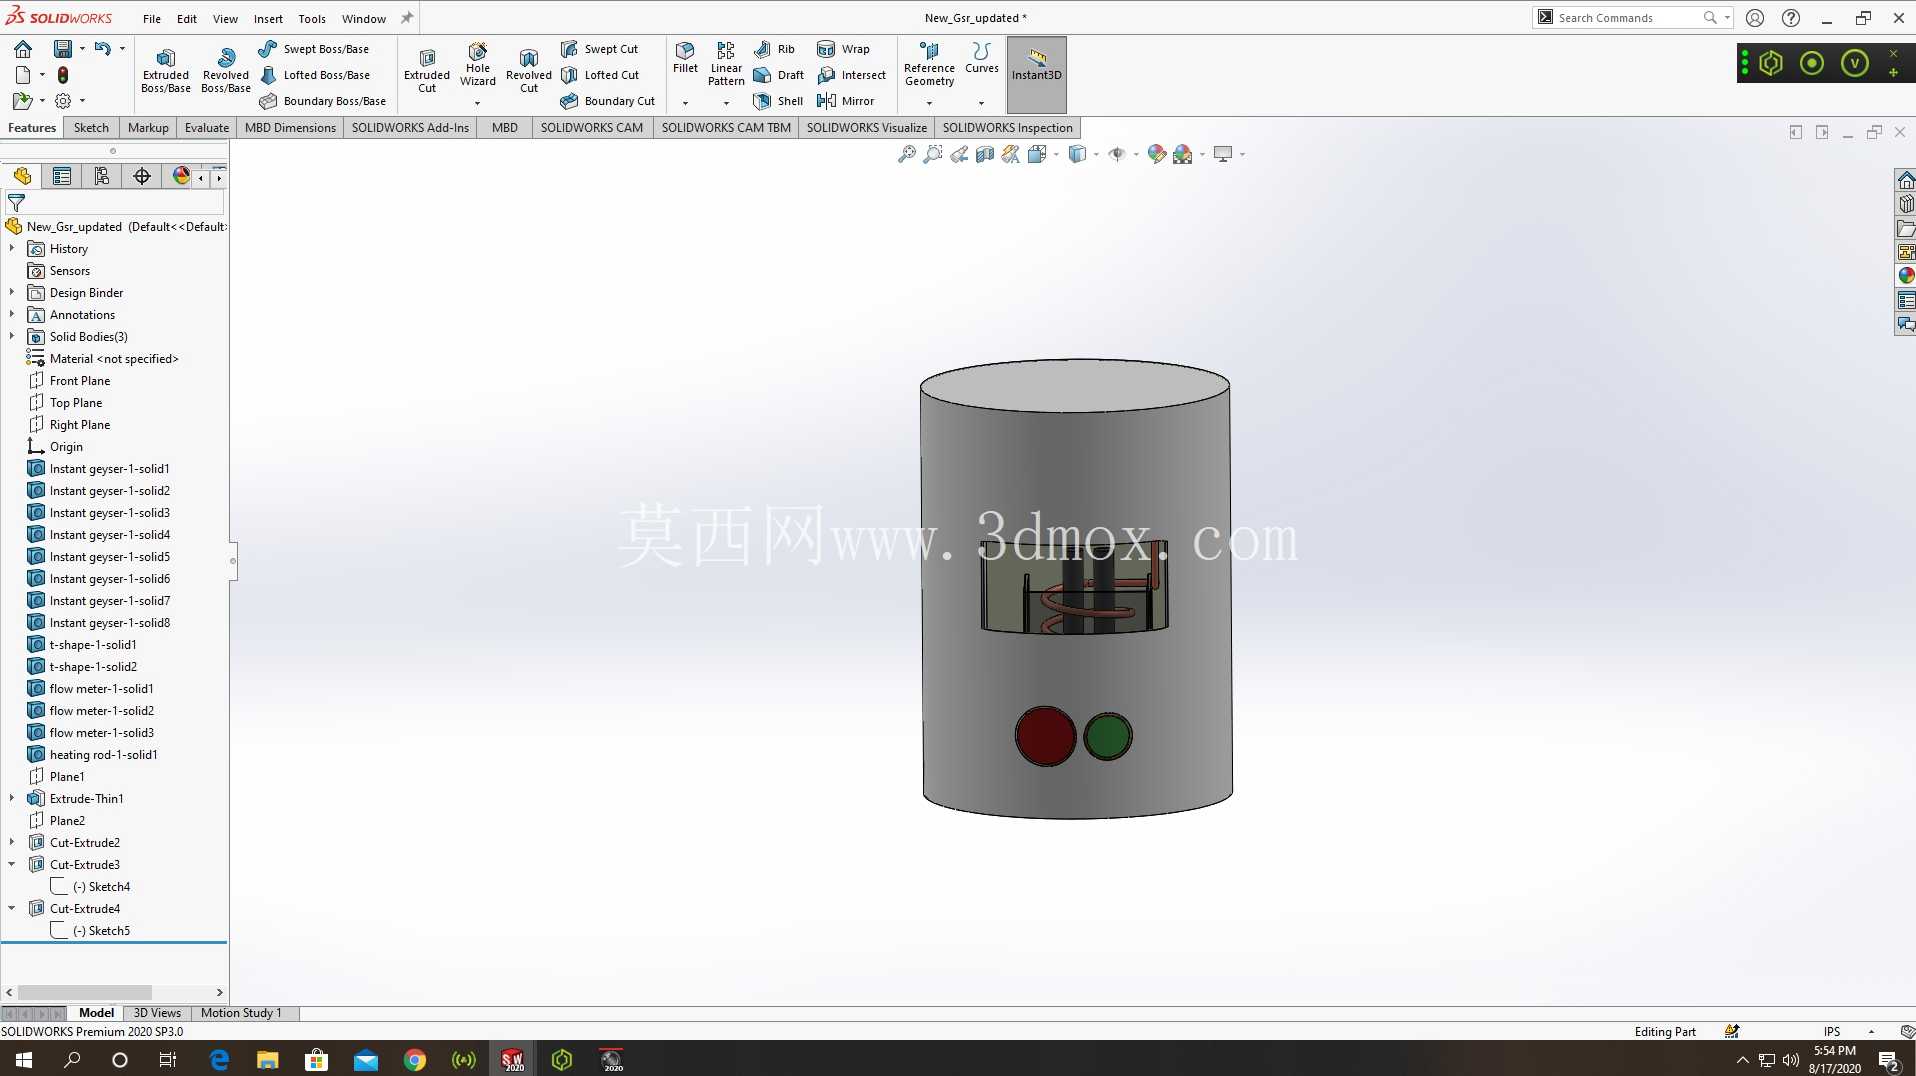Select the Draft tool
The width and height of the screenshot is (1916, 1076).
778,75
